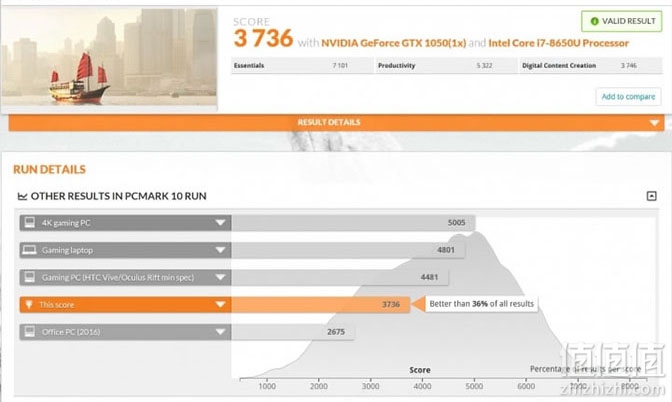This screenshot has width=672, height=402.
Task: Click the chart icon beside Other Results heading
Action: pos(22,196)
